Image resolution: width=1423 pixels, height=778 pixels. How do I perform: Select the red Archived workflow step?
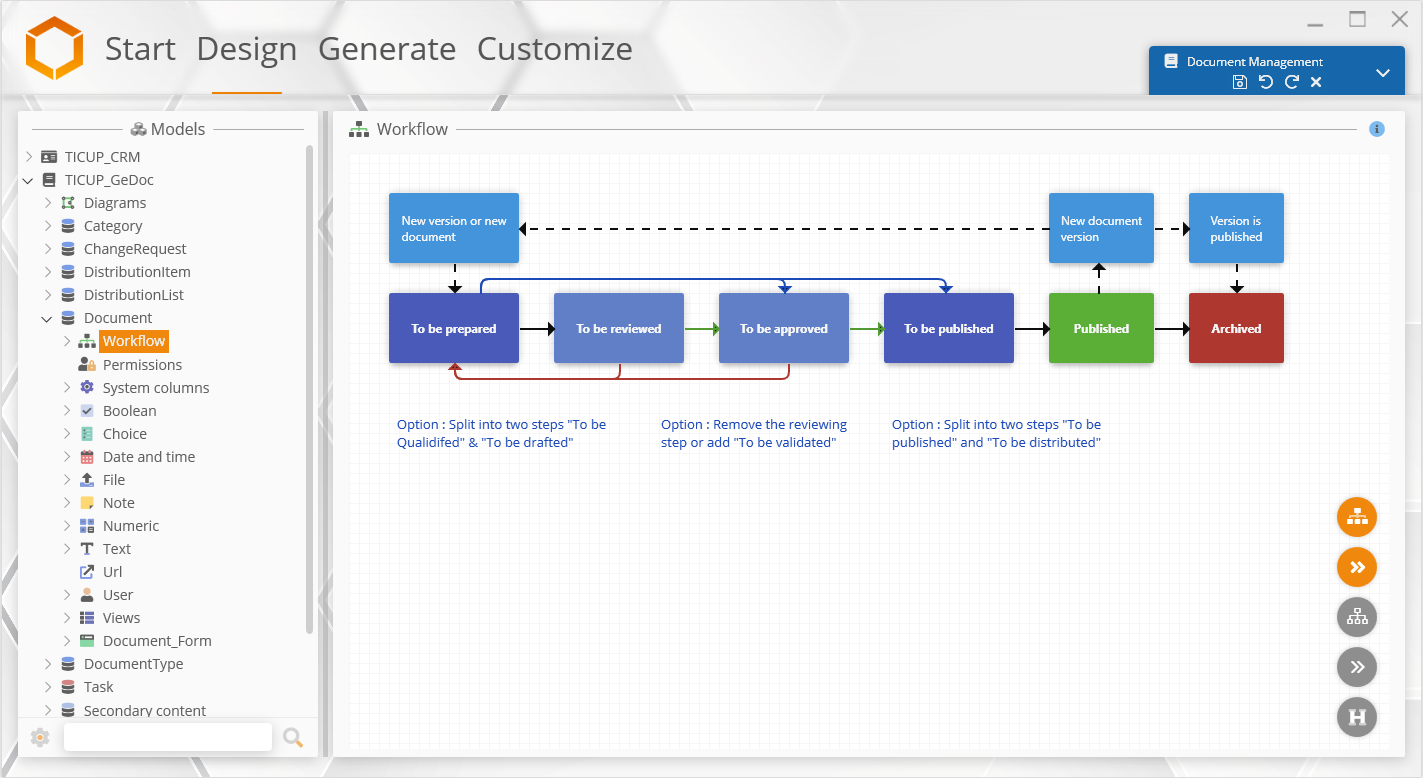pos(1236,328)
